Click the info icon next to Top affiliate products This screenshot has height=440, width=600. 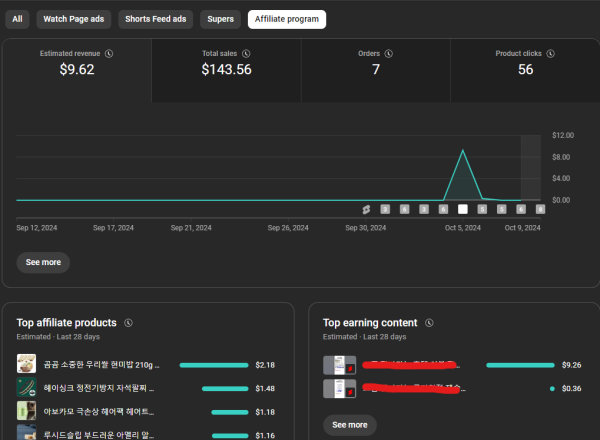click(129, 323)
